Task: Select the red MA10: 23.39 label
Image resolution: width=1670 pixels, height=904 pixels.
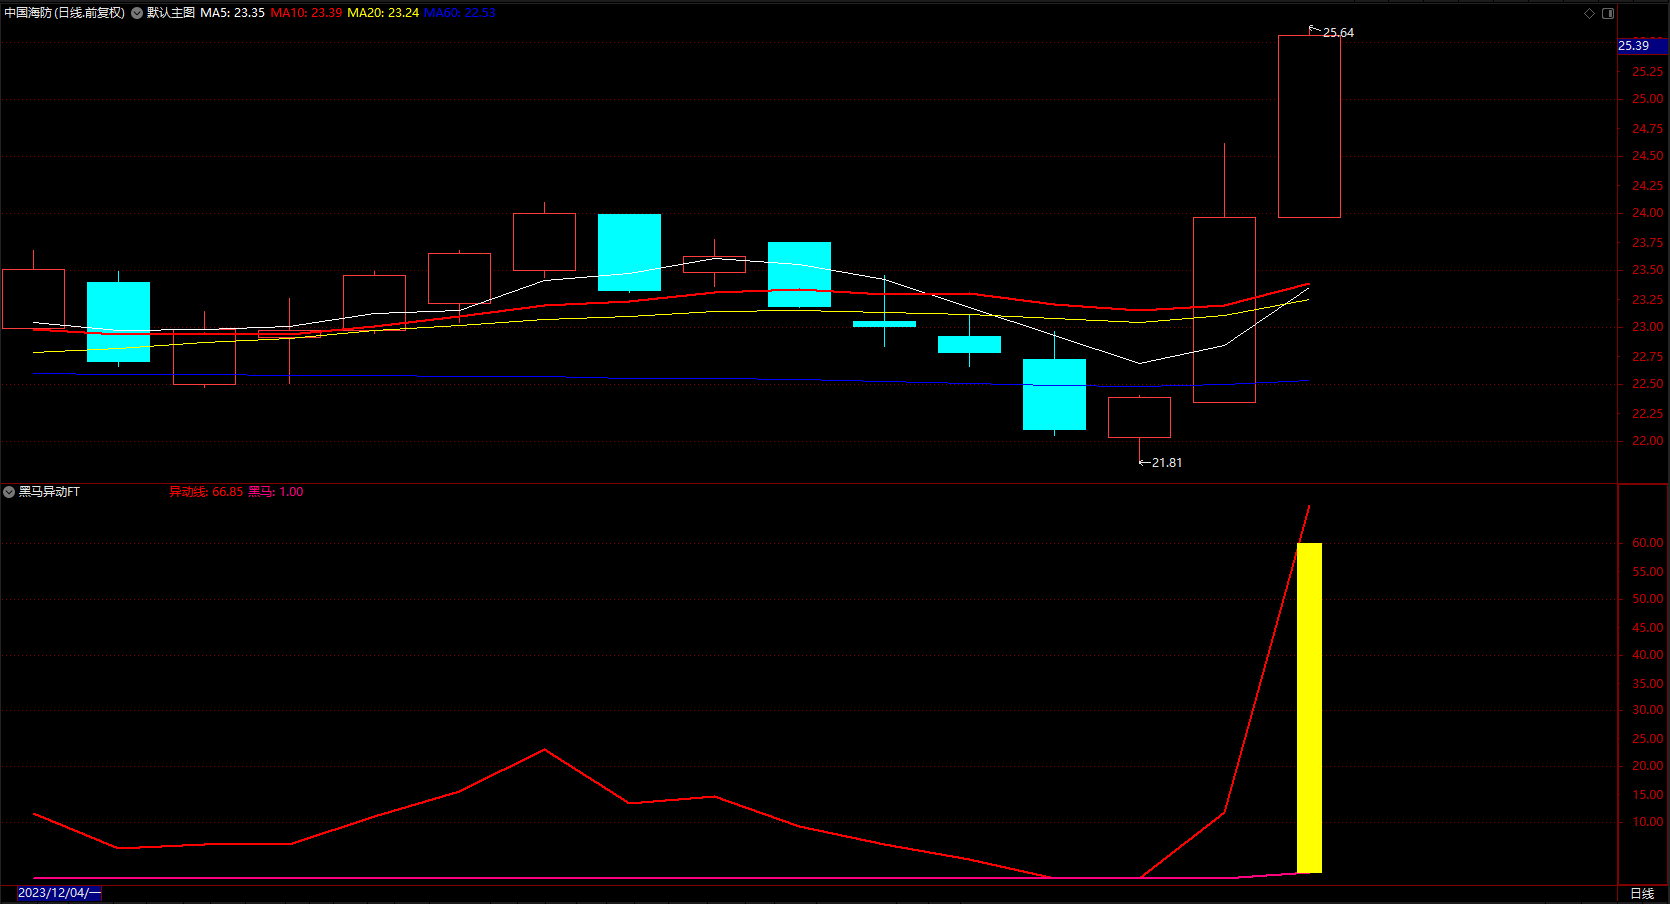Action: click(x=306, y=13)
